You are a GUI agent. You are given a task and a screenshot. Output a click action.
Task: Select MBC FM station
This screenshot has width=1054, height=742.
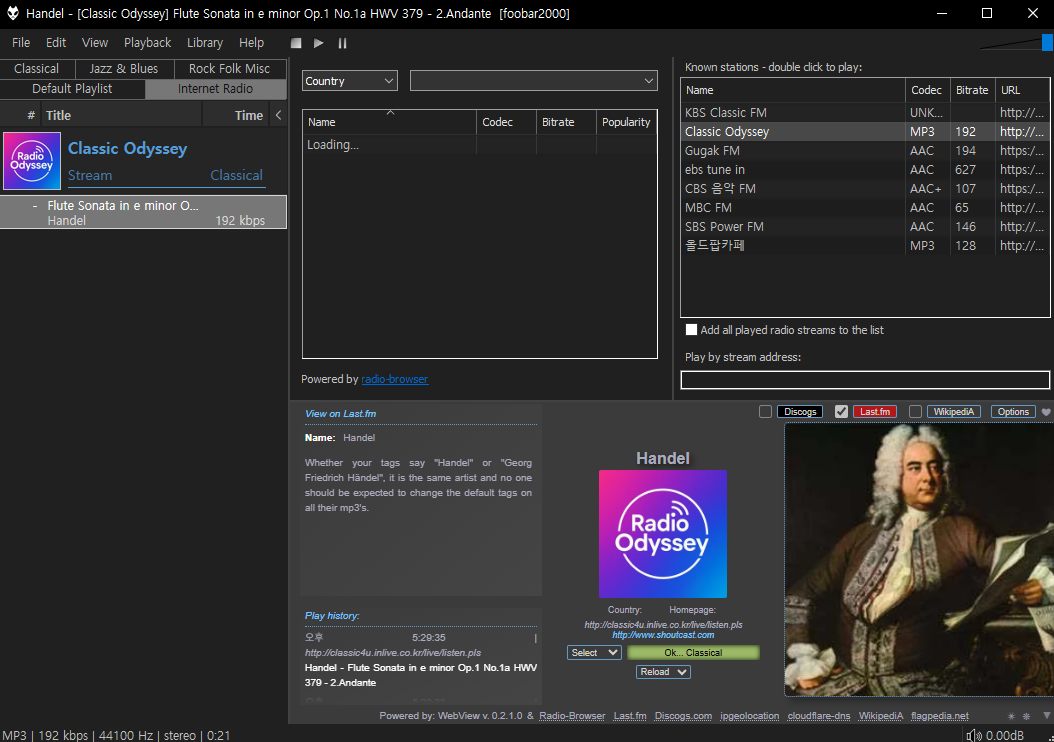tap(865, 208)
